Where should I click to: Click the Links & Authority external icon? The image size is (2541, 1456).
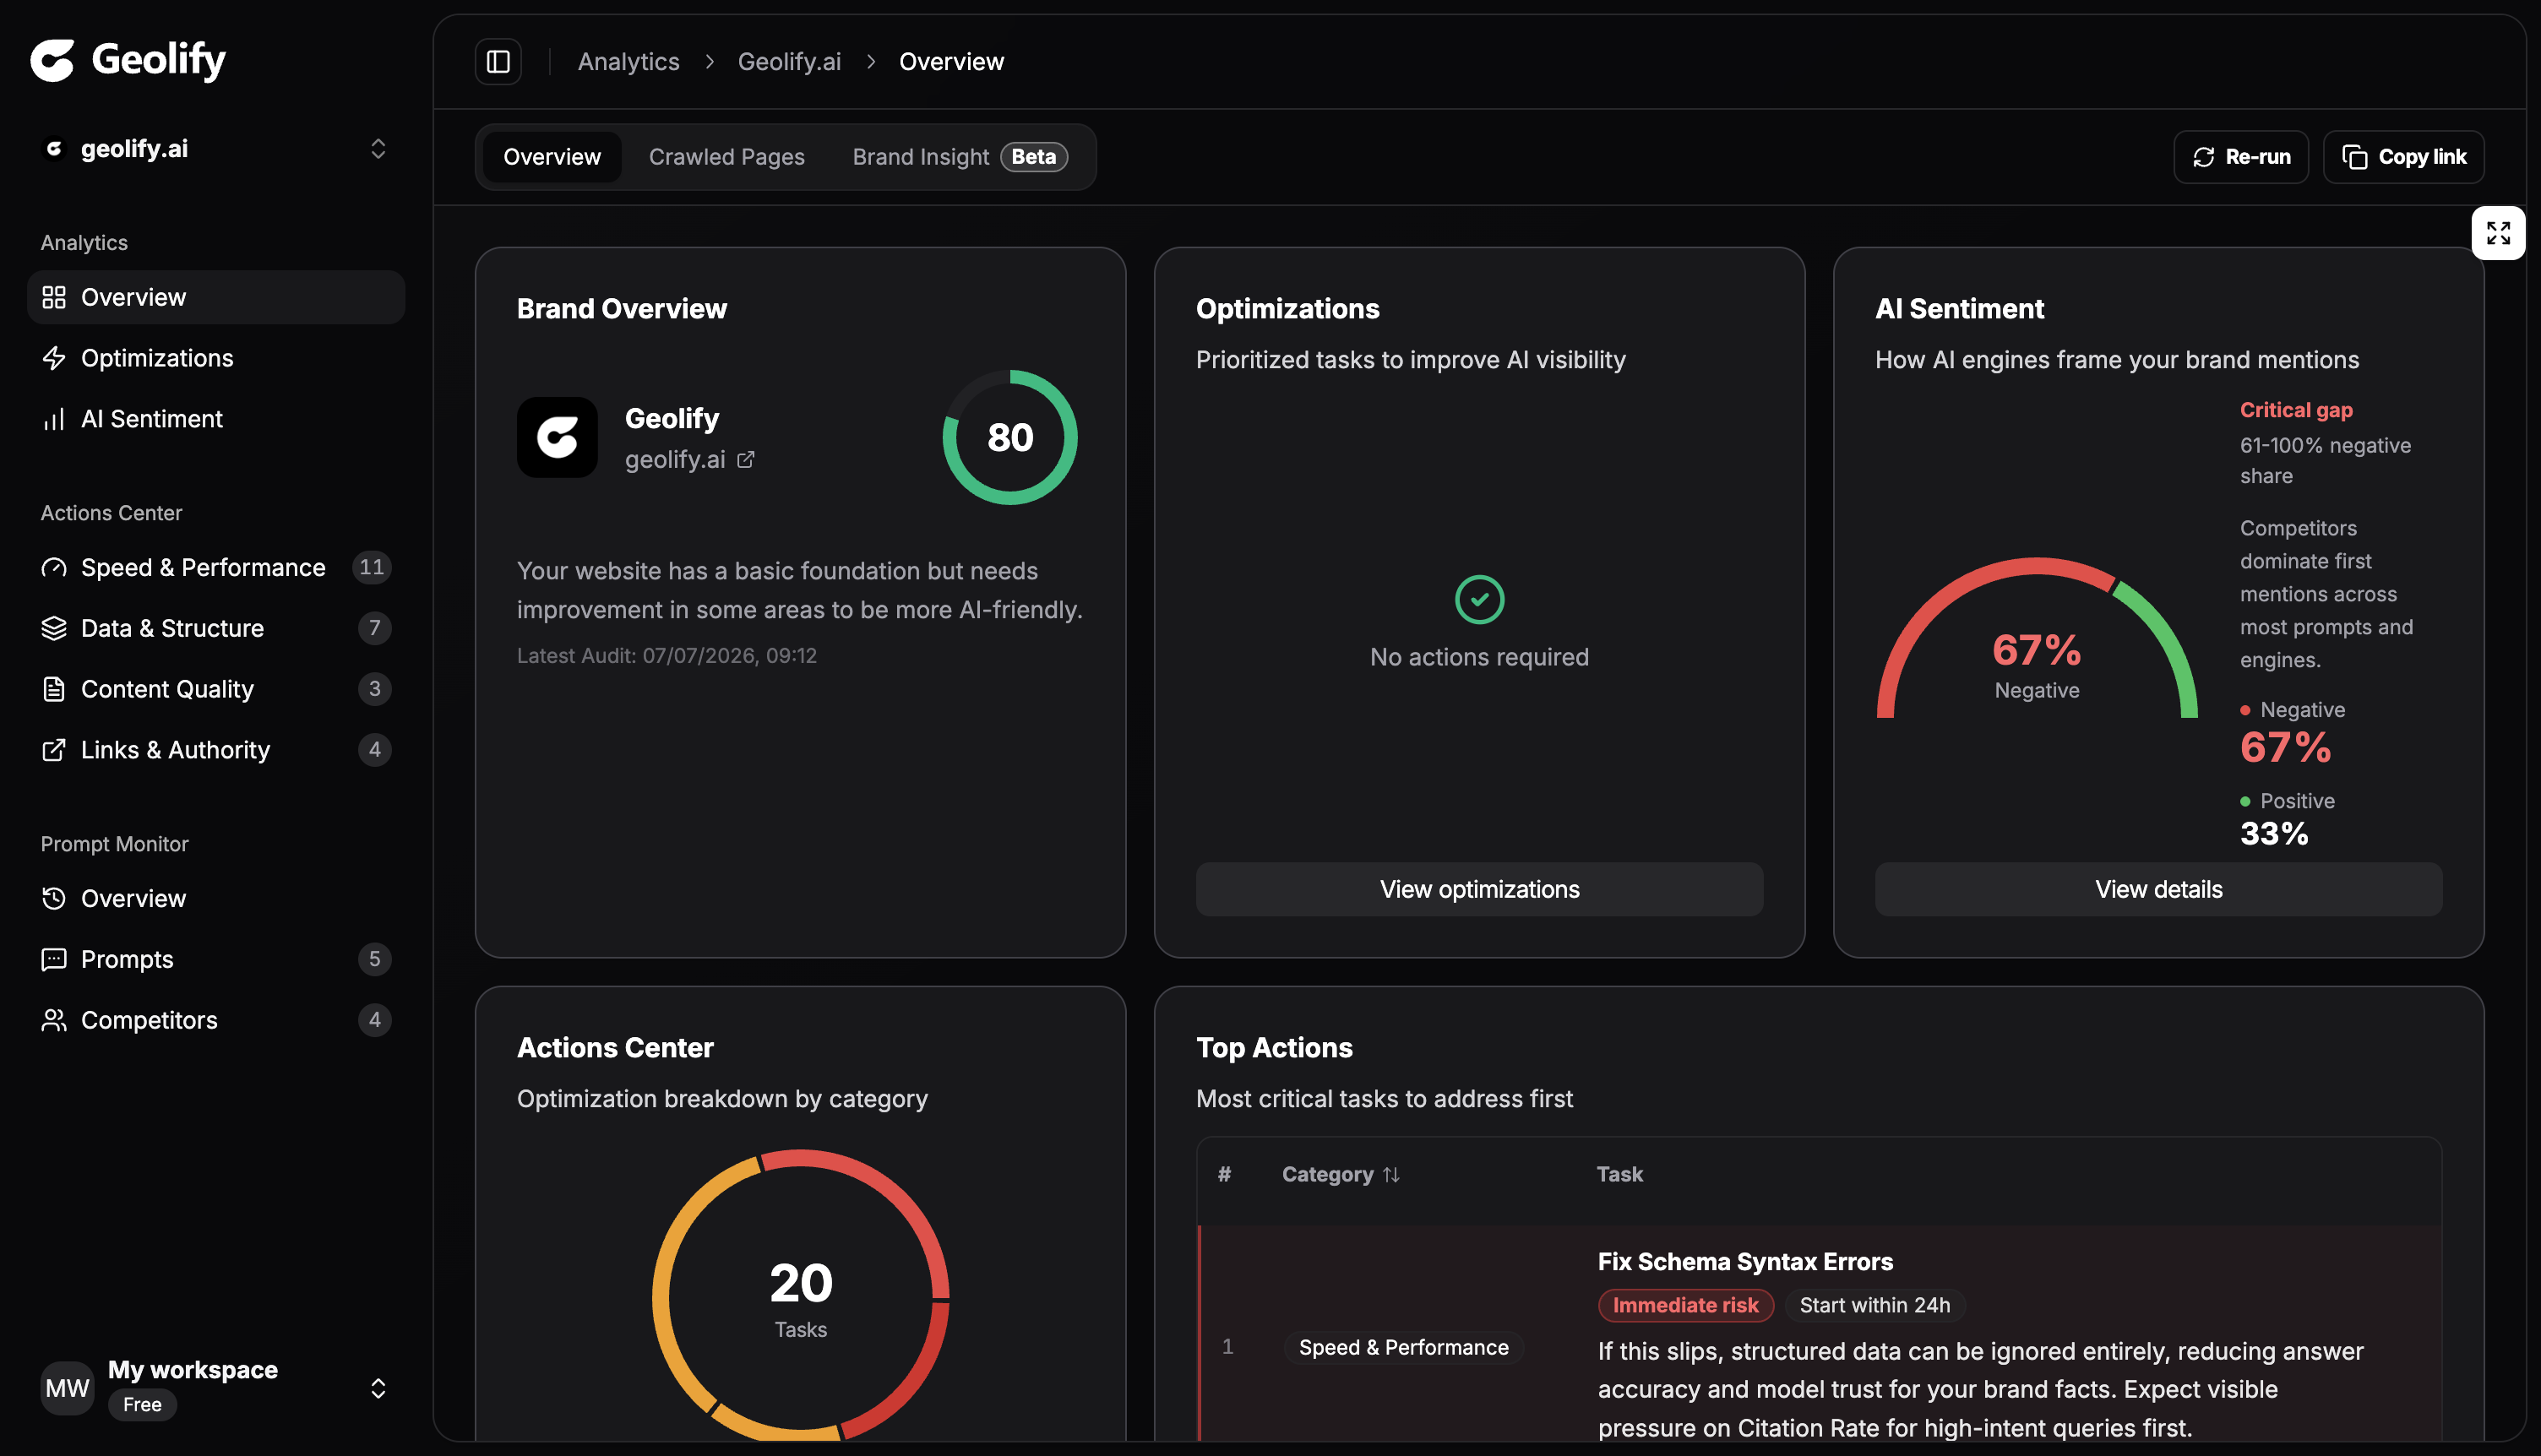pos(54,750)
